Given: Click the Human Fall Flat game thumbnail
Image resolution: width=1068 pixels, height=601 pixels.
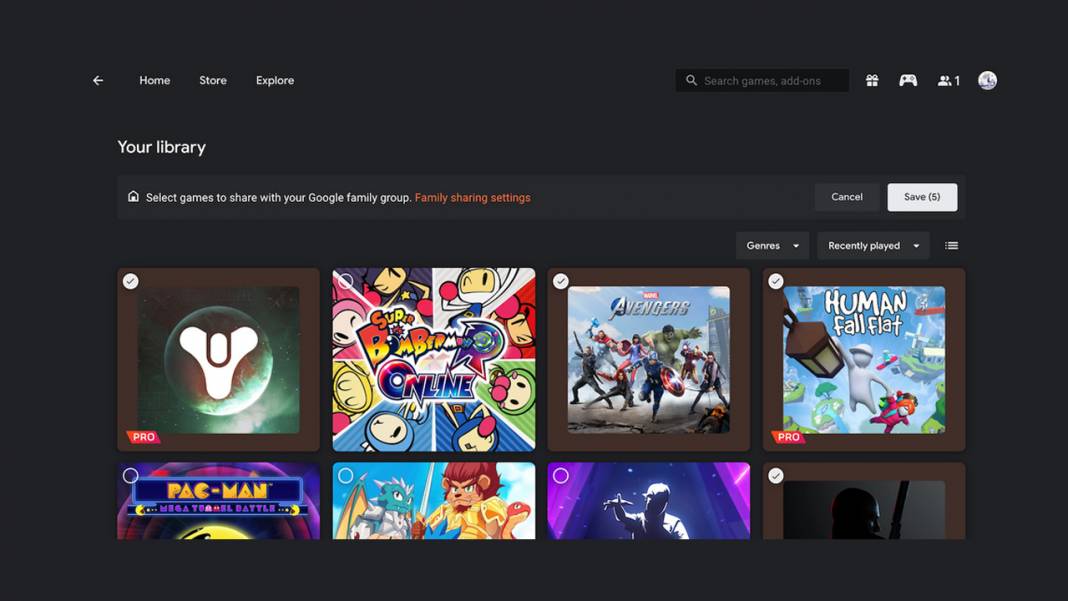Looking at the screenshot, I should pyautogui.click(x=863, y=360).
